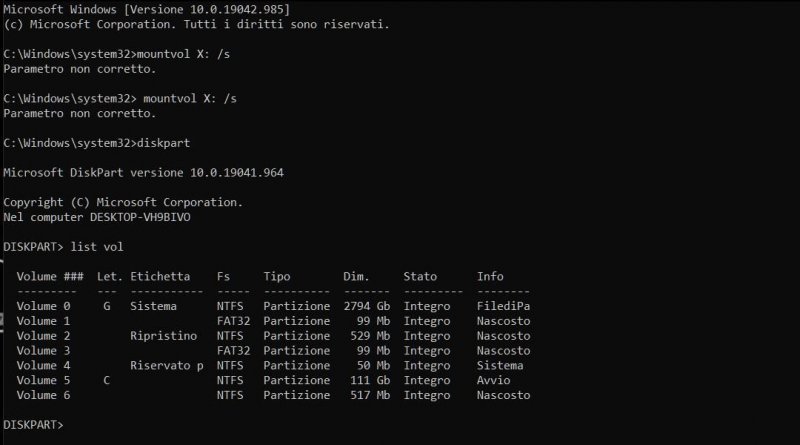Click the "Stato" column header
Viewport: 800px width, 445px height.
420,275
